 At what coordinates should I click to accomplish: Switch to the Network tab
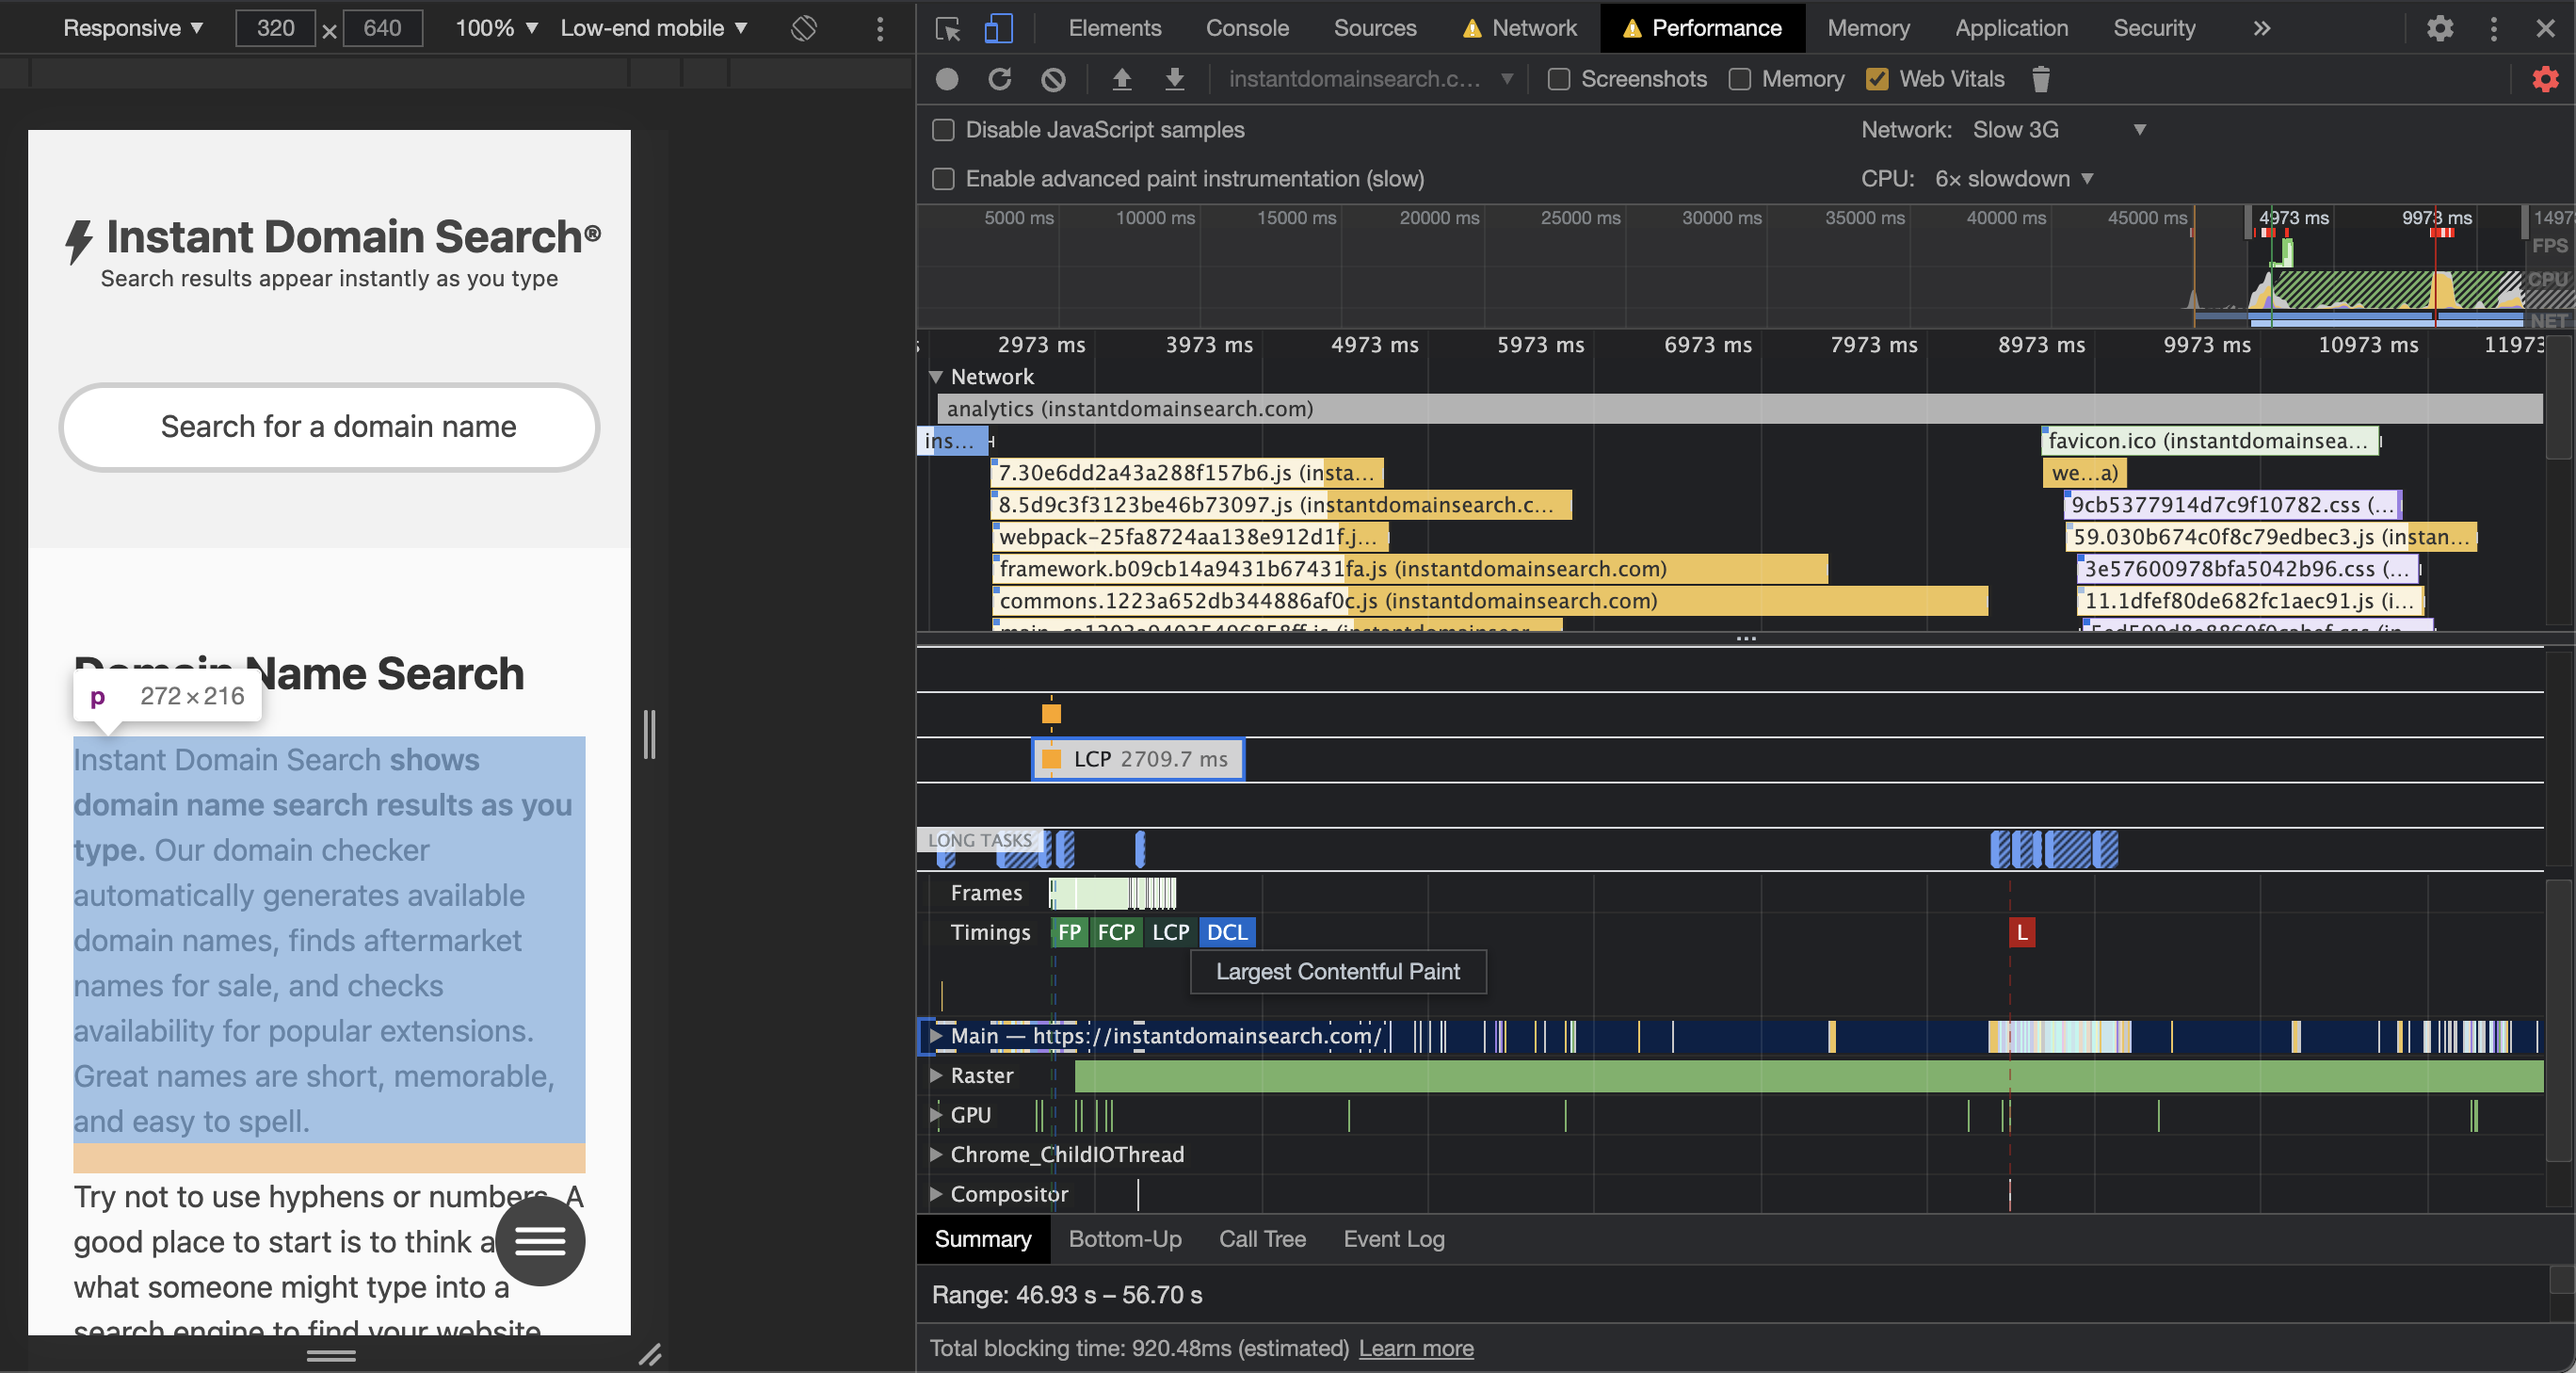coord(1520,28)
